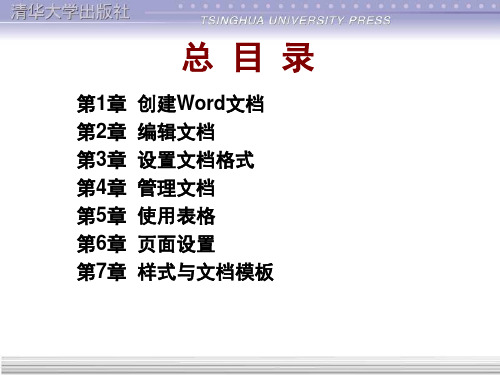
Task: Select the 管理文档 chapter entry
Action: coord(176,188)
